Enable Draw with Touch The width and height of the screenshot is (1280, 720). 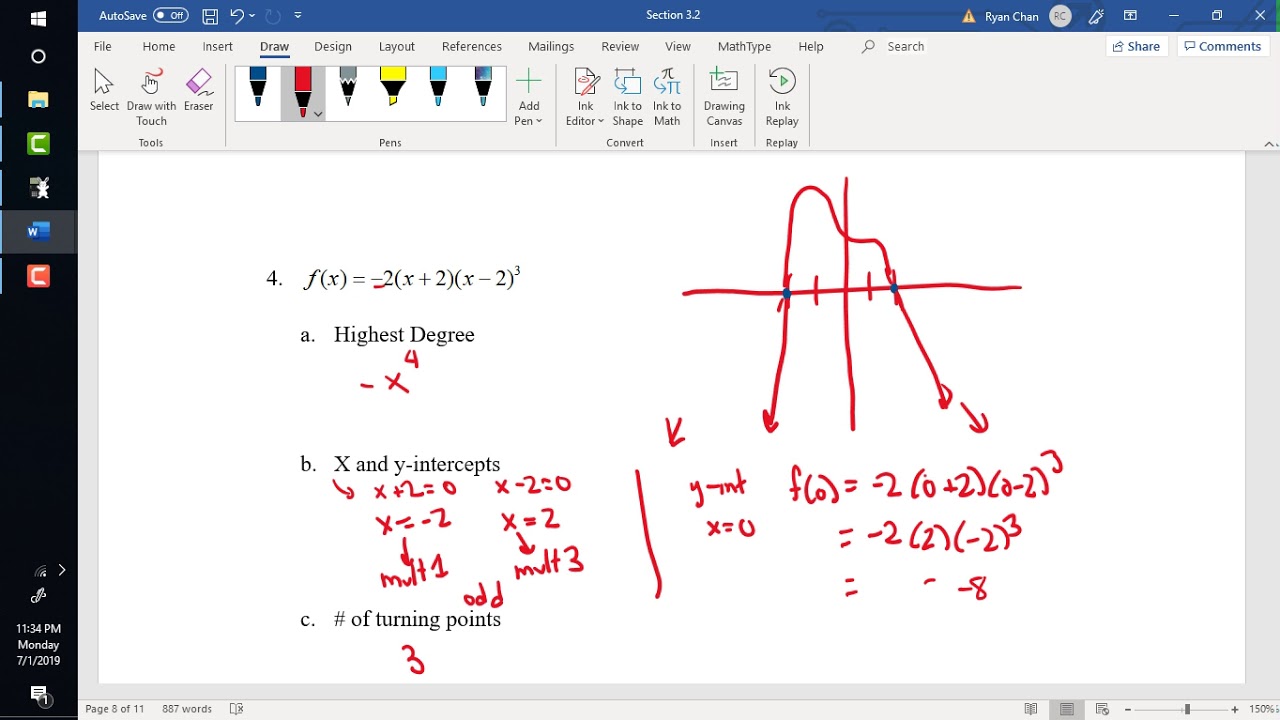[x=151, y=97]
